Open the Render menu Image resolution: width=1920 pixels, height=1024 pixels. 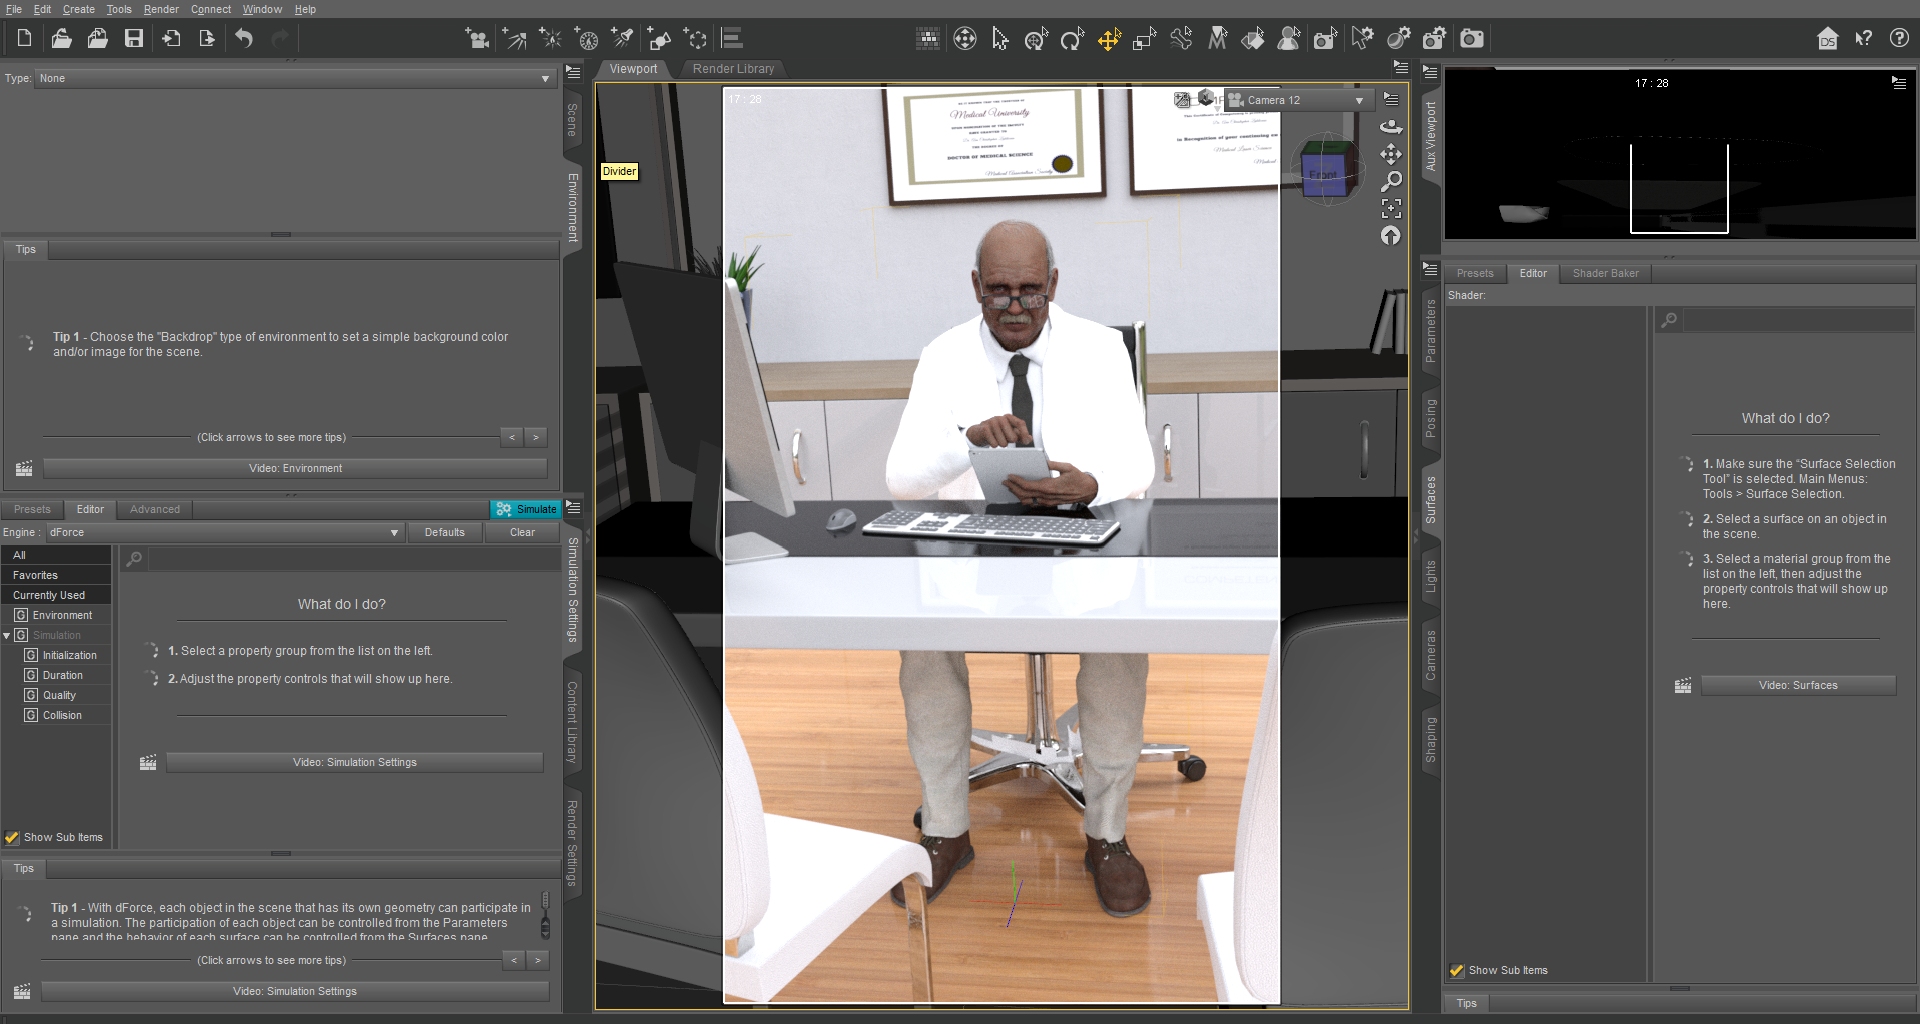[160, 9]
